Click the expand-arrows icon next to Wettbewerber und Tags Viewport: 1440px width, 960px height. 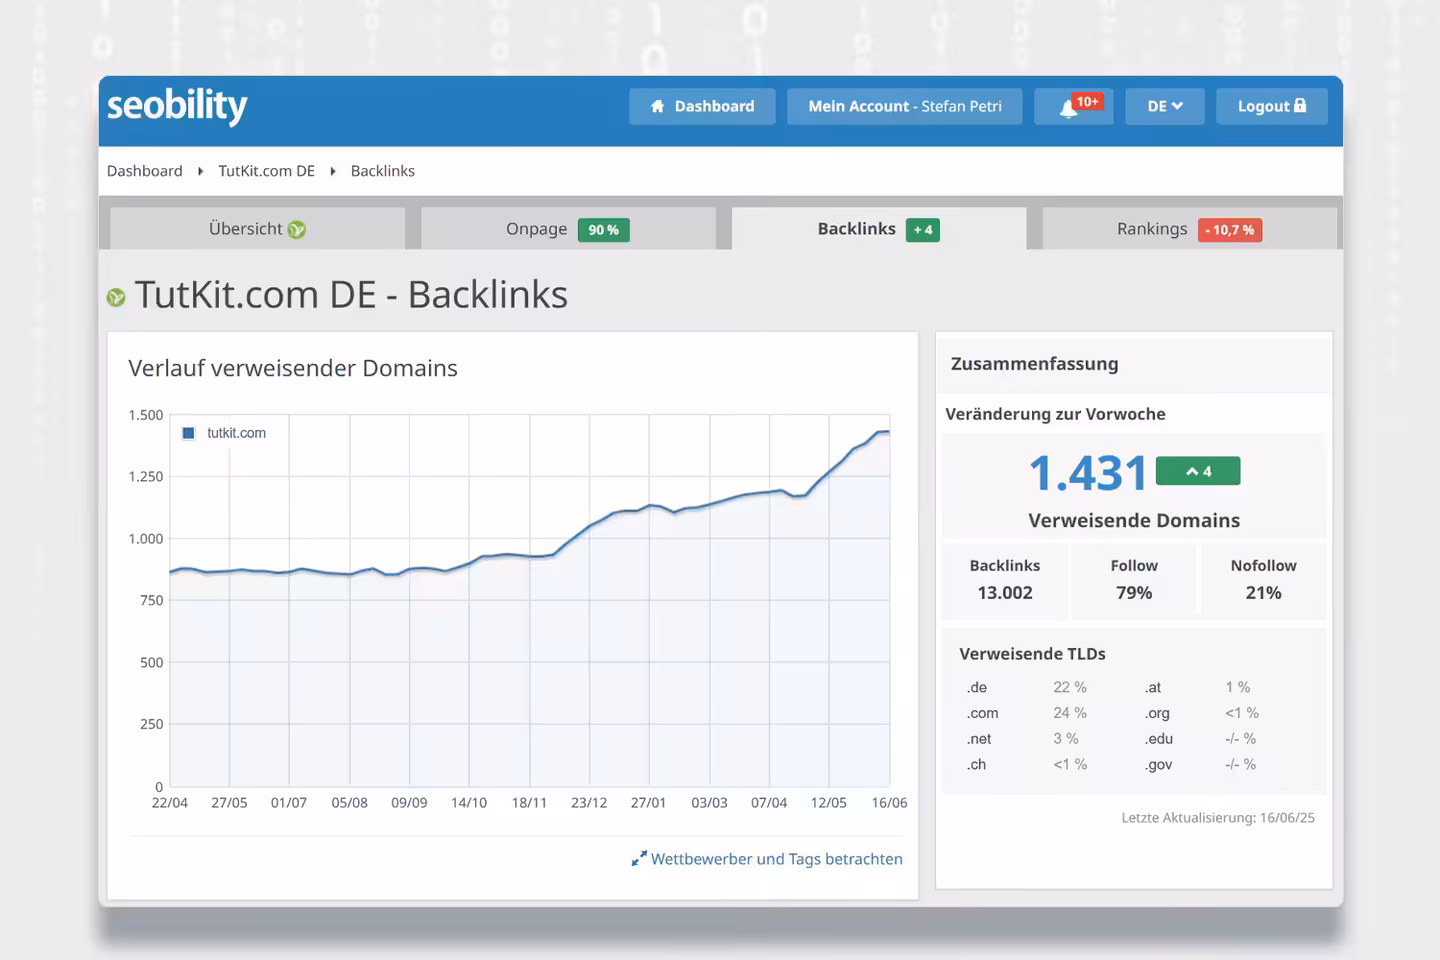639,858
